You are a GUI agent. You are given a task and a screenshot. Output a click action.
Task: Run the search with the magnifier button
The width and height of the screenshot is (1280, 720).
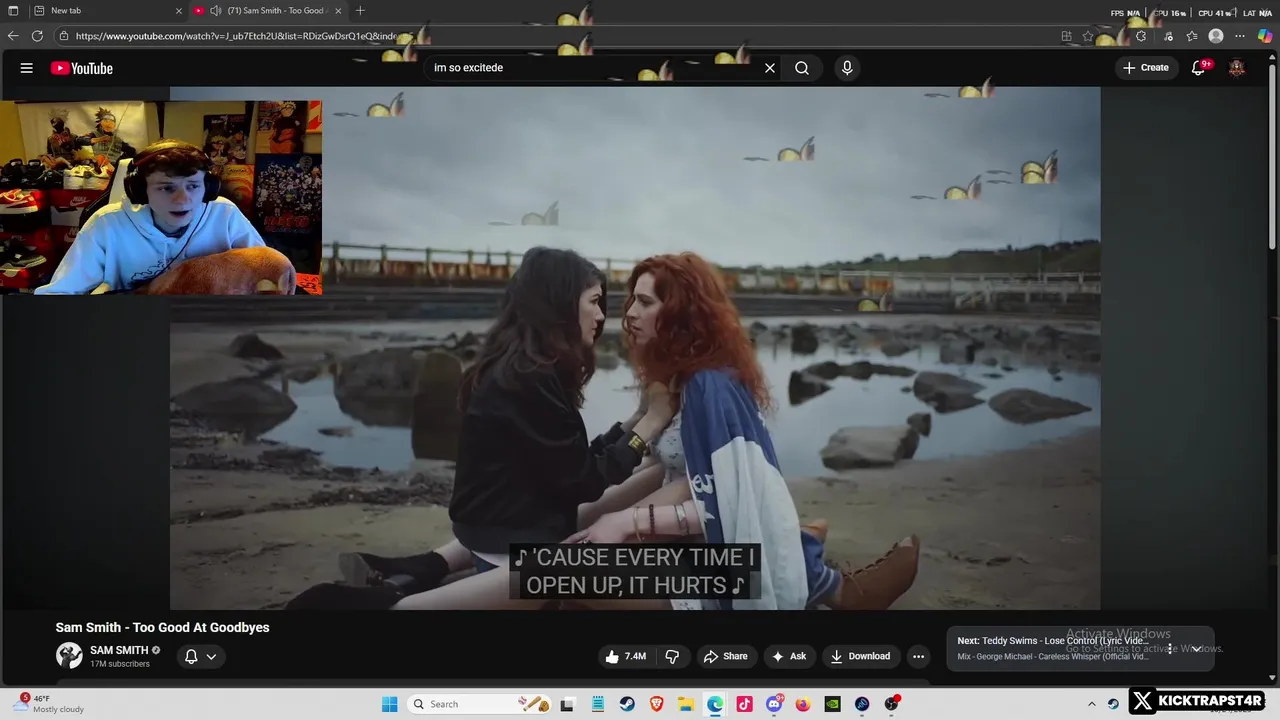802,68
